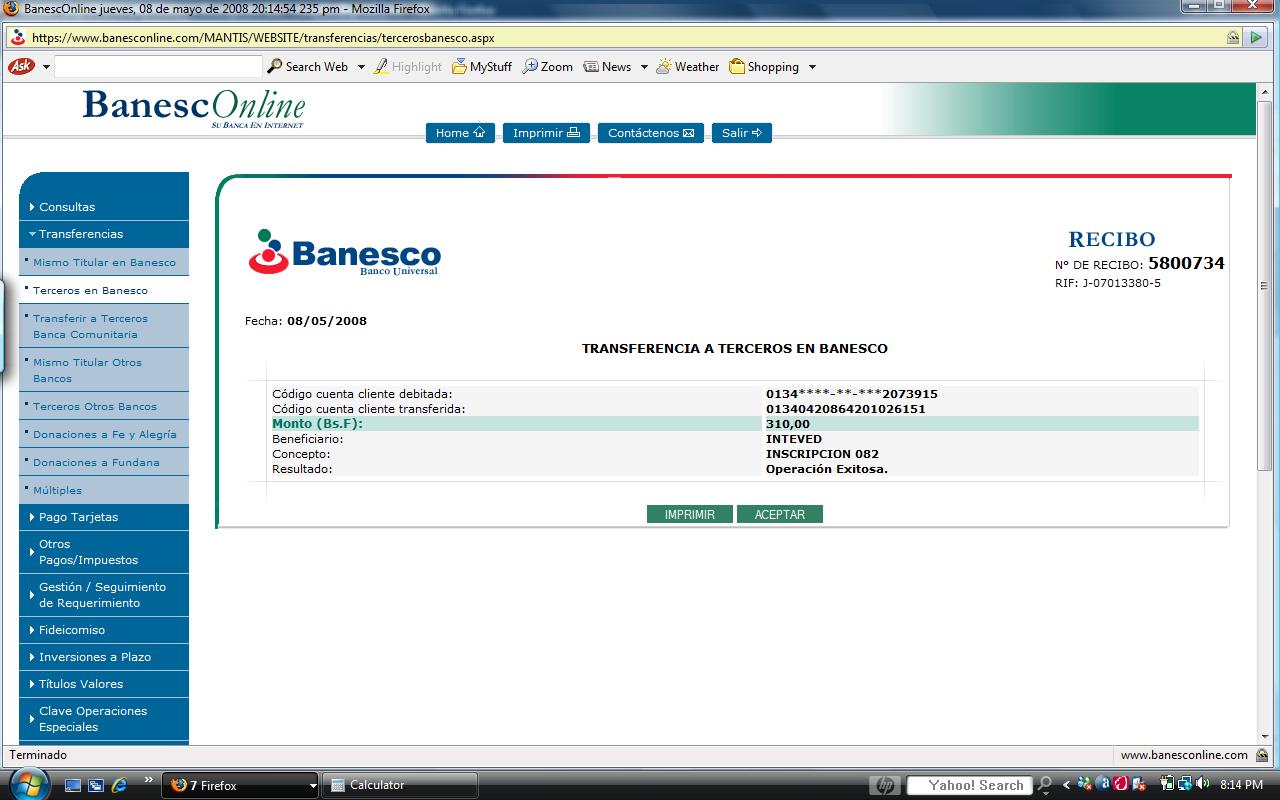Open the Search Web dropdown arrow
Image resolution: width=1280 pixels, height=800 pixels.
[362, 67]
